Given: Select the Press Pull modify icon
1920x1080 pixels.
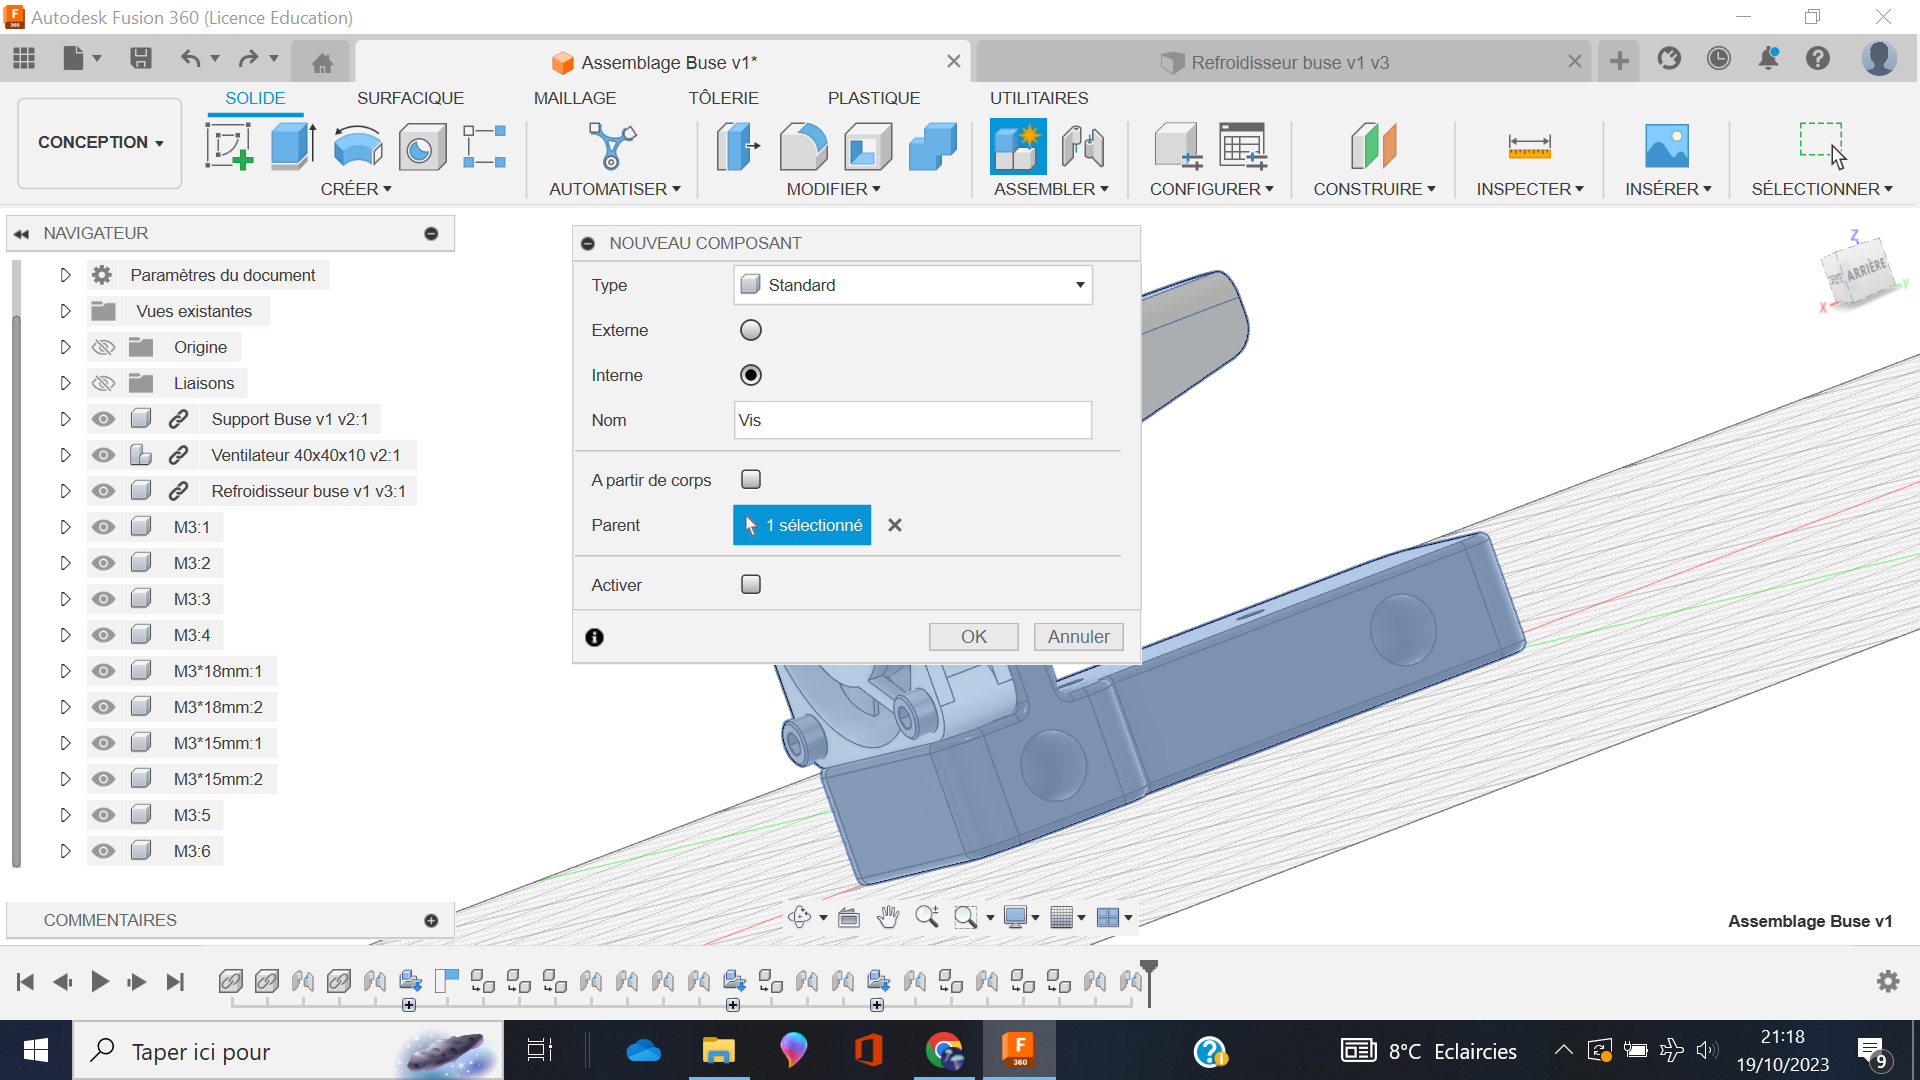Looking at the screenshot, I should [x=739, y=146].
